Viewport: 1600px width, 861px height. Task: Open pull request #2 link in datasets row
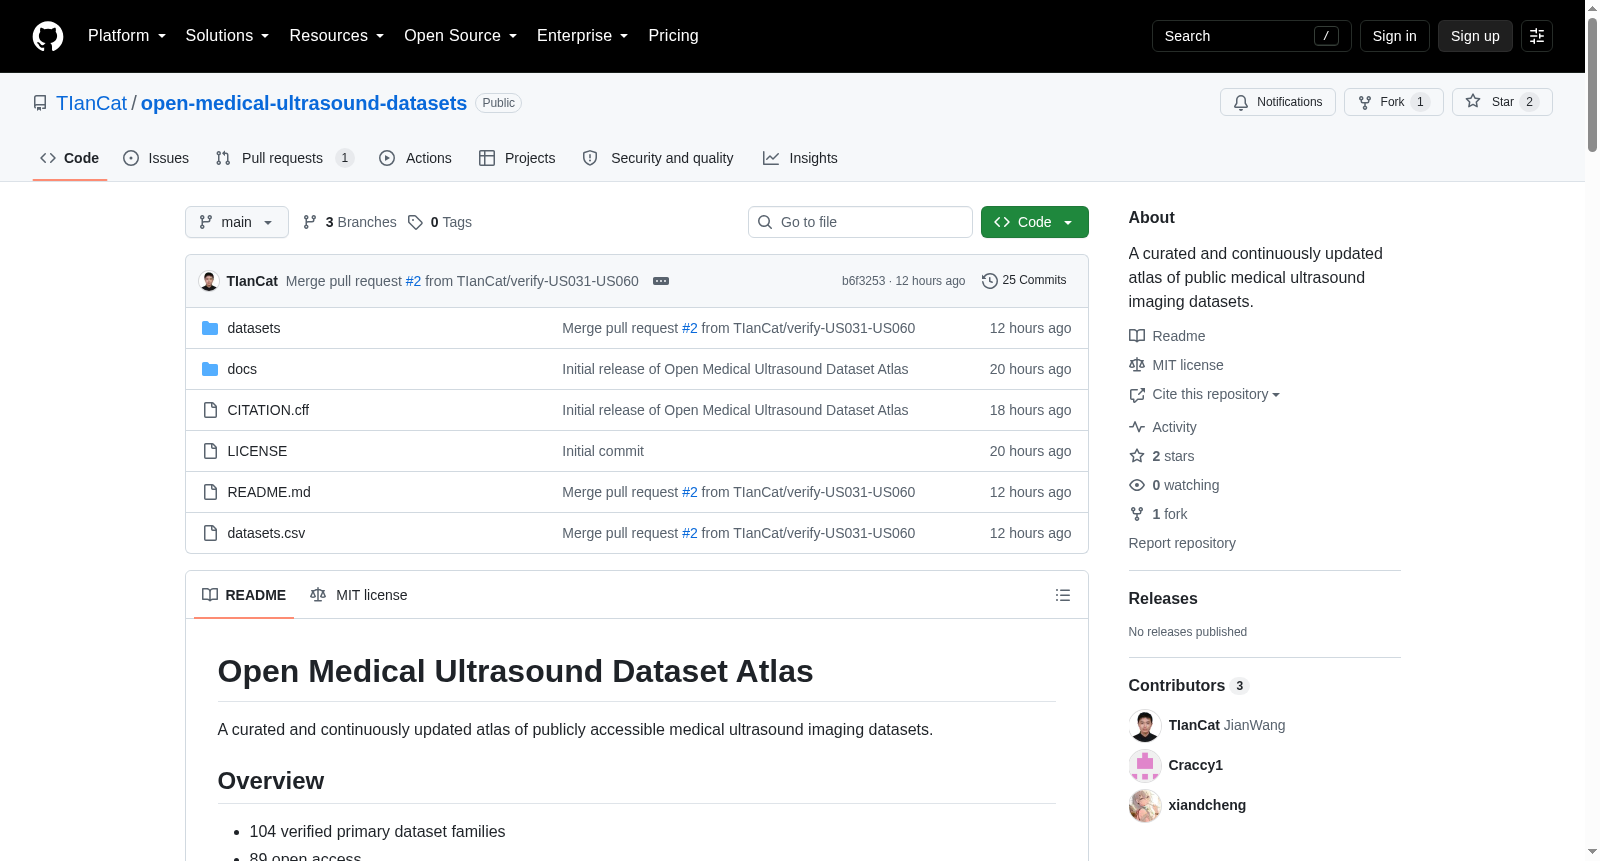pos(689,328)
